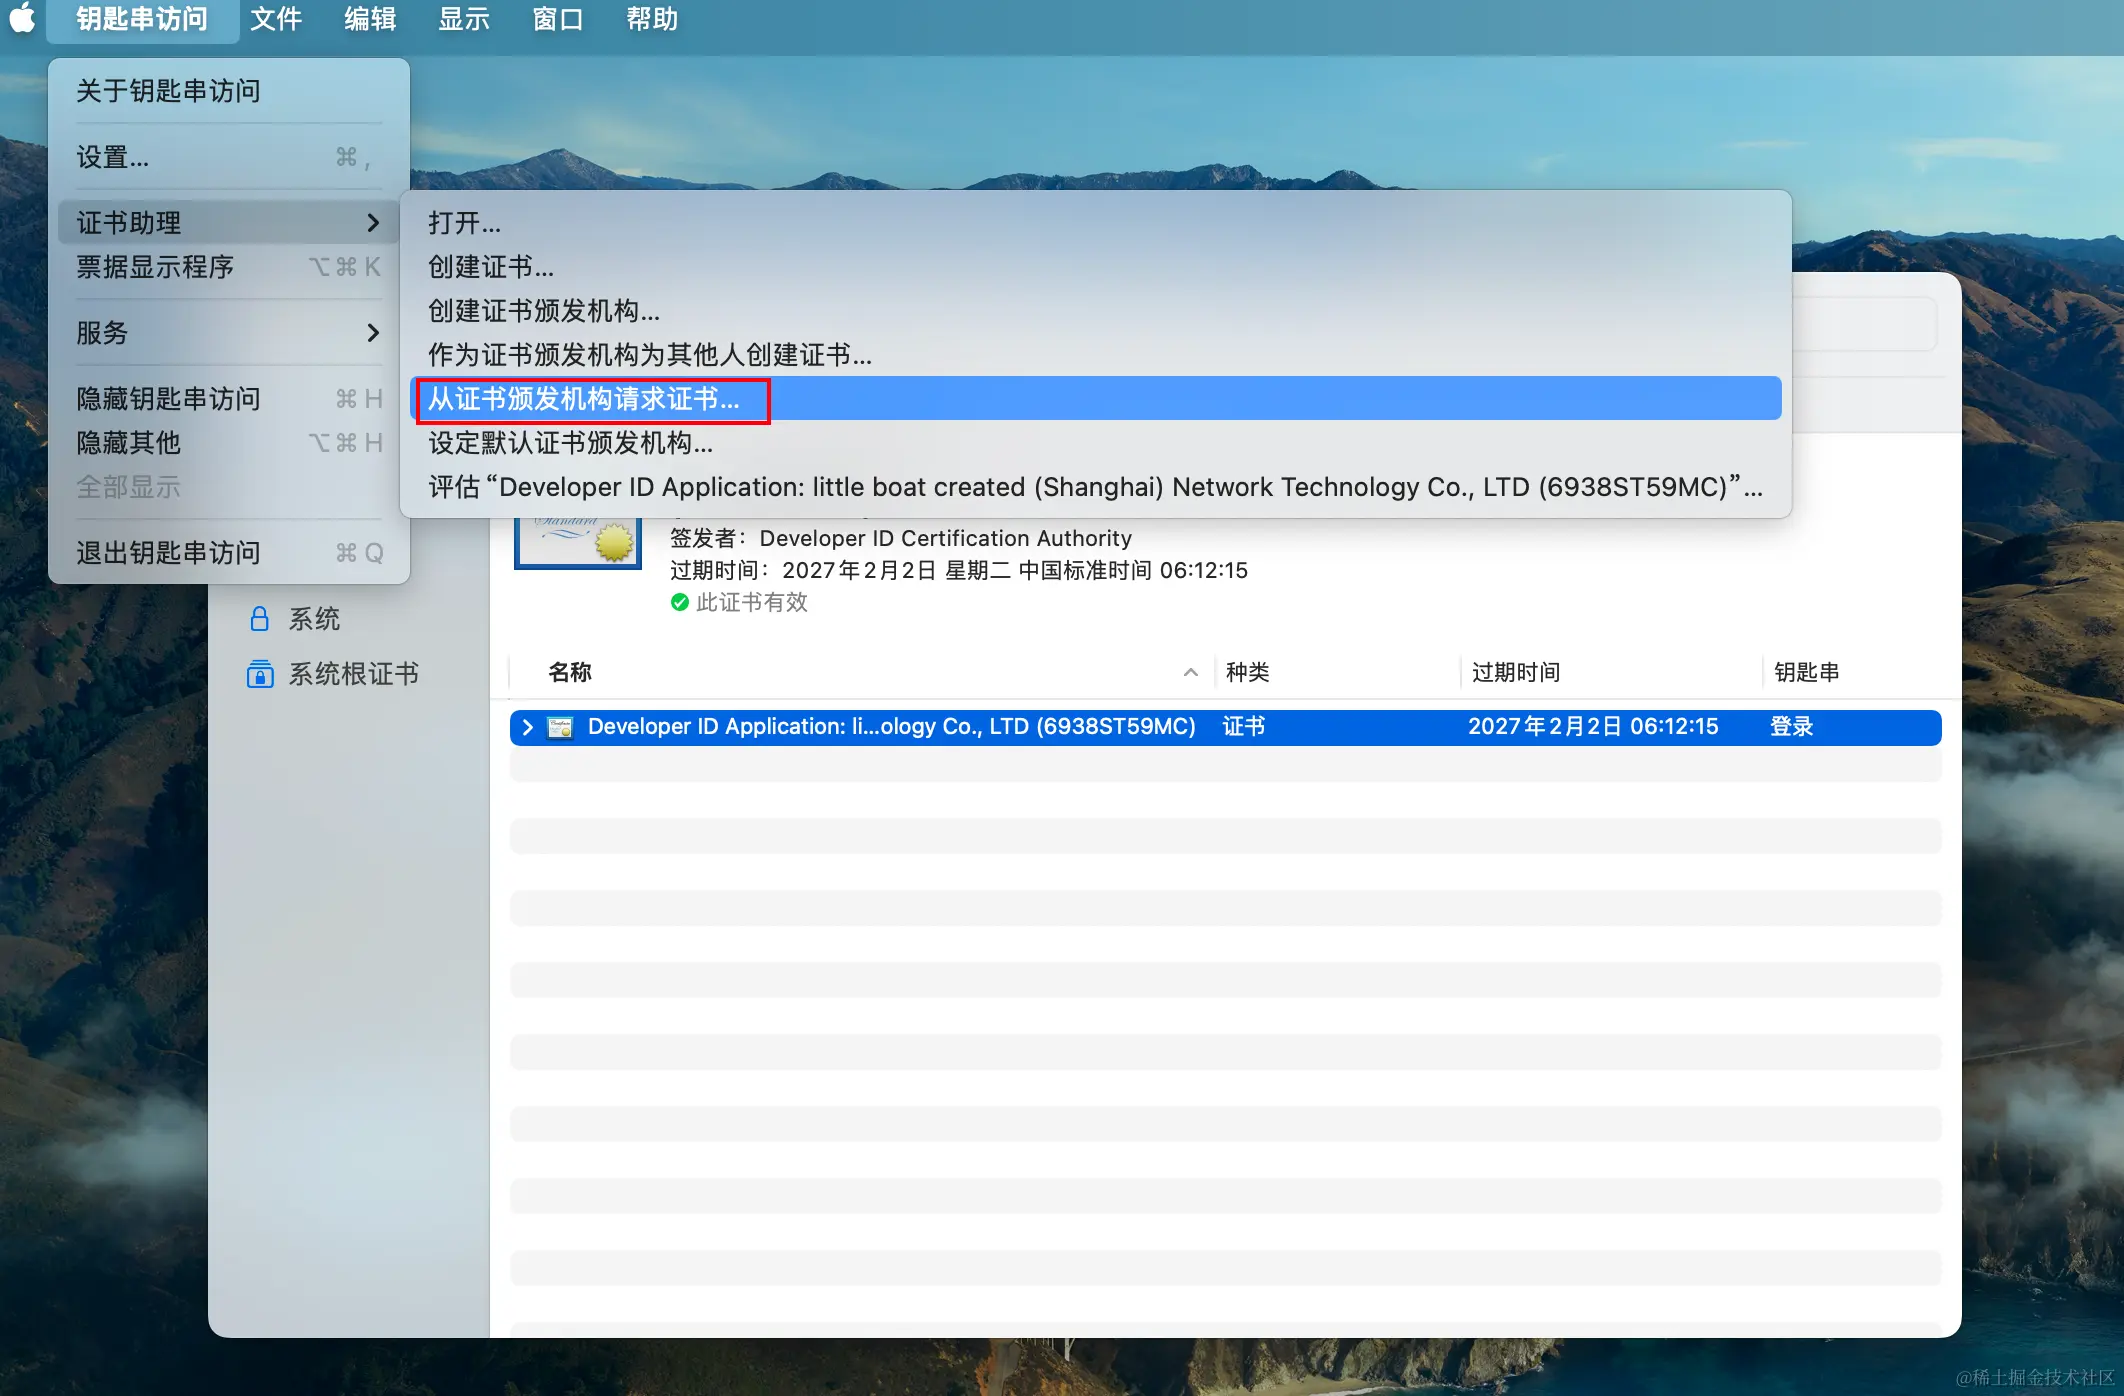Click the System Roots keychain icon
Viewport: 2124px width, 1396px height.
click(x=260, y=674)
